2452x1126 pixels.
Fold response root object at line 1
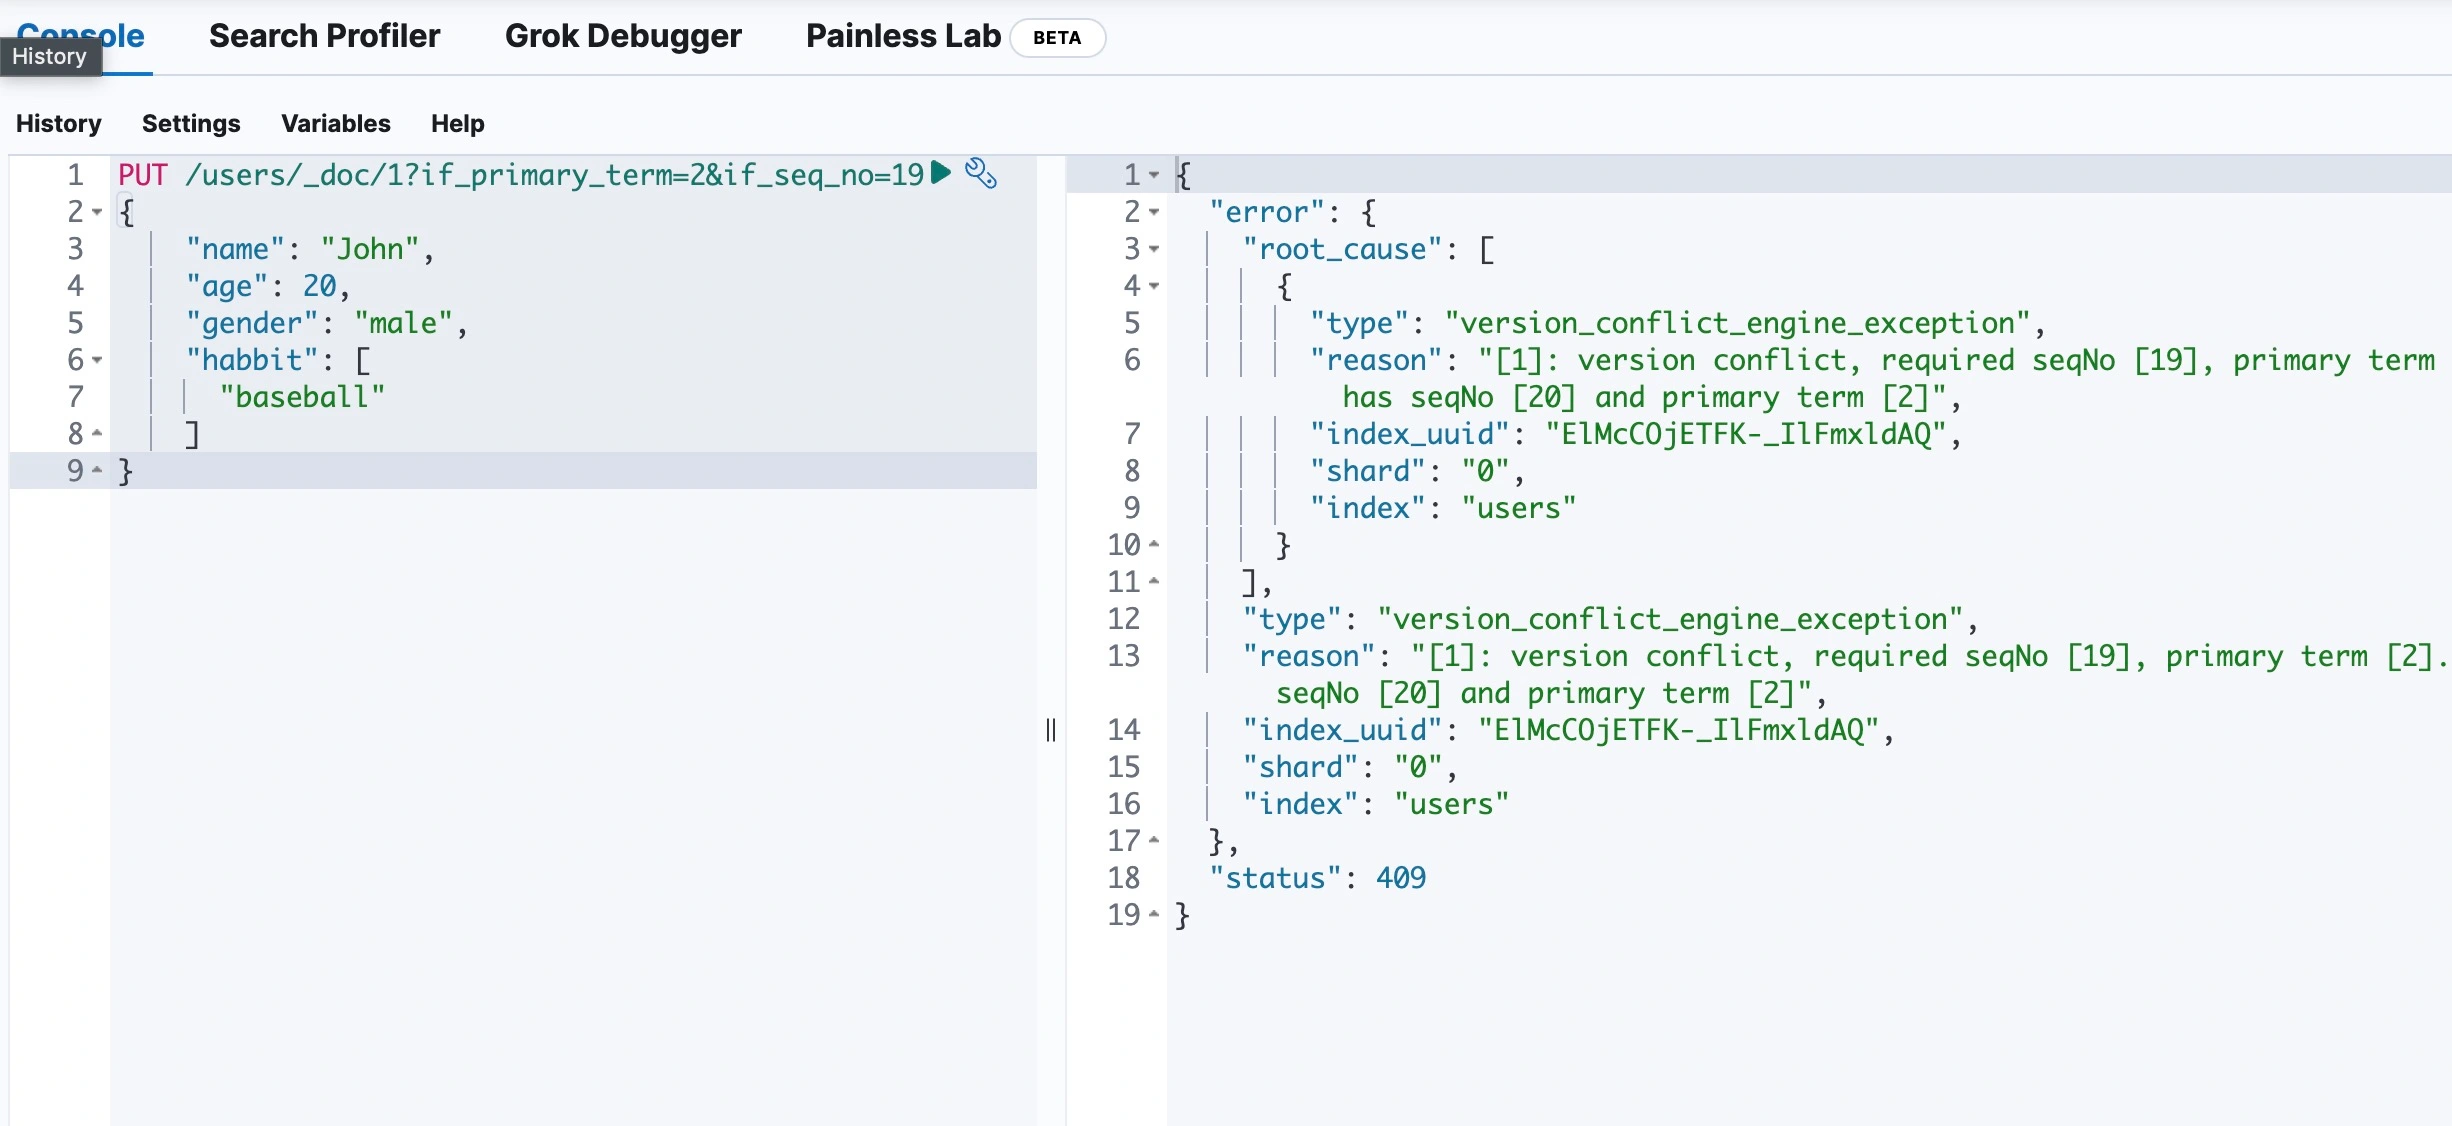(x=1154, y=175)
